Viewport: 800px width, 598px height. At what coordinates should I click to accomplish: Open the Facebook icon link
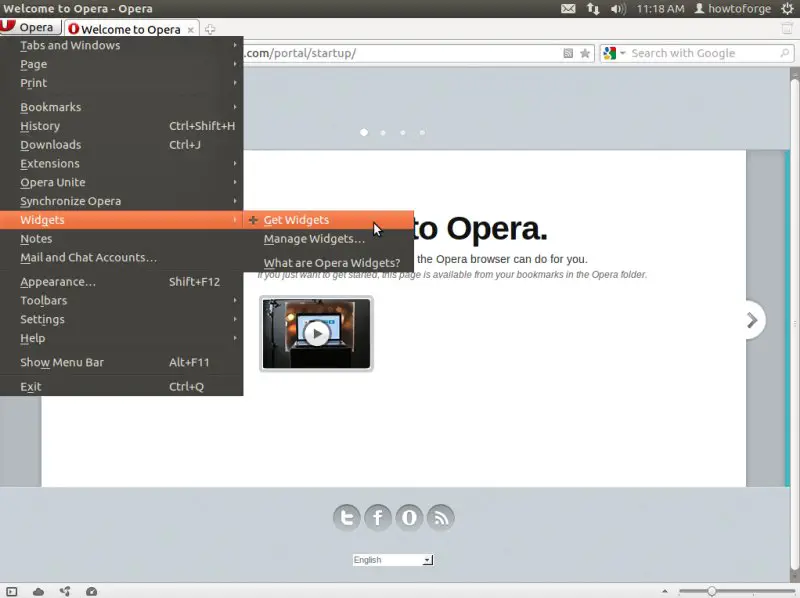pyautogui.click(x=378, y=518)
